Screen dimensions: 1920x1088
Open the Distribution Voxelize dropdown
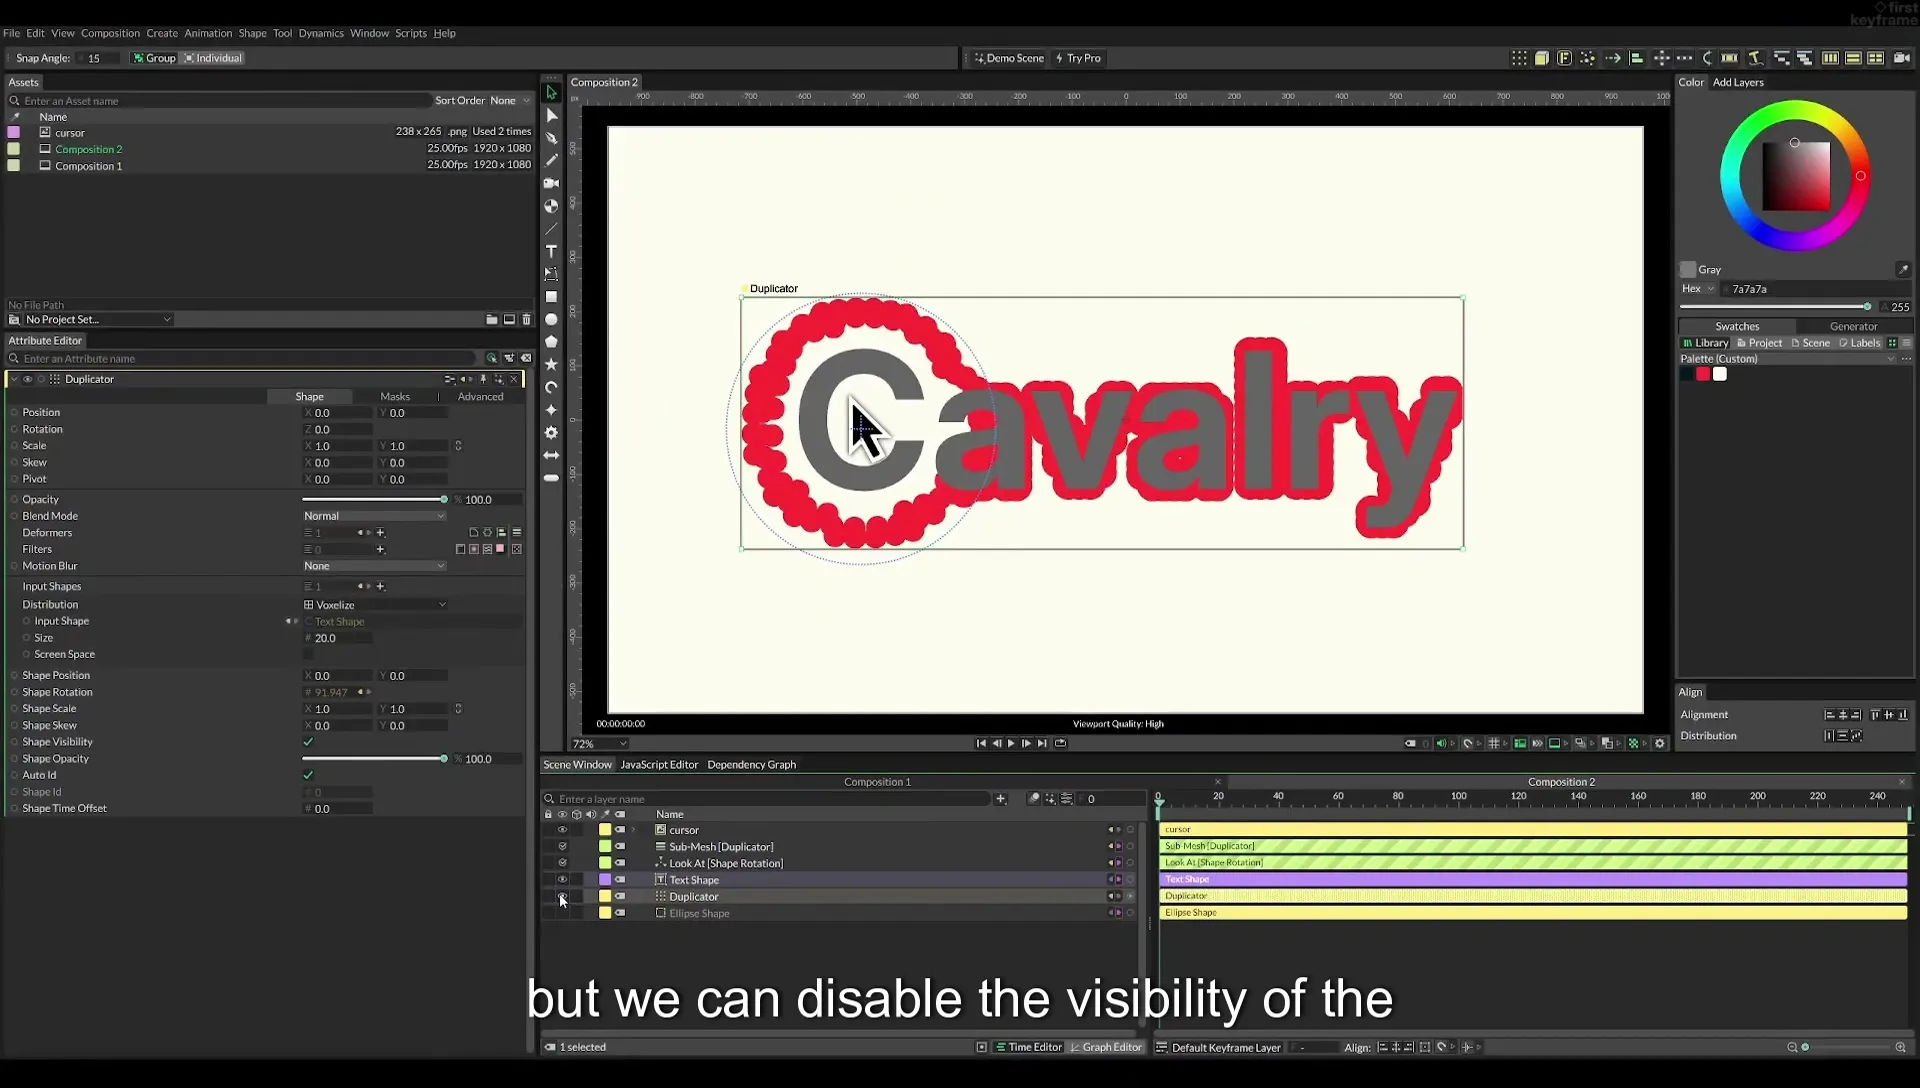pyautogui.click(x=375, y=605)
